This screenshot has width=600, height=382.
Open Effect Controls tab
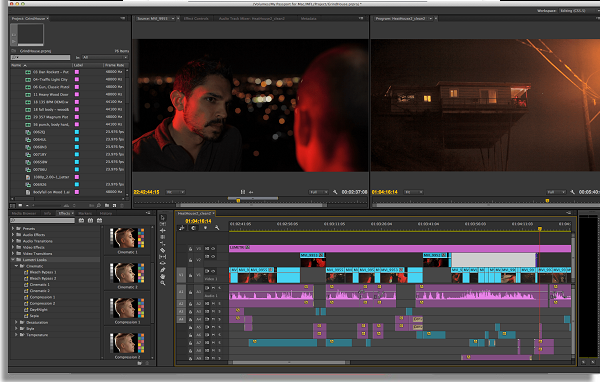click(x=196, y=18)
